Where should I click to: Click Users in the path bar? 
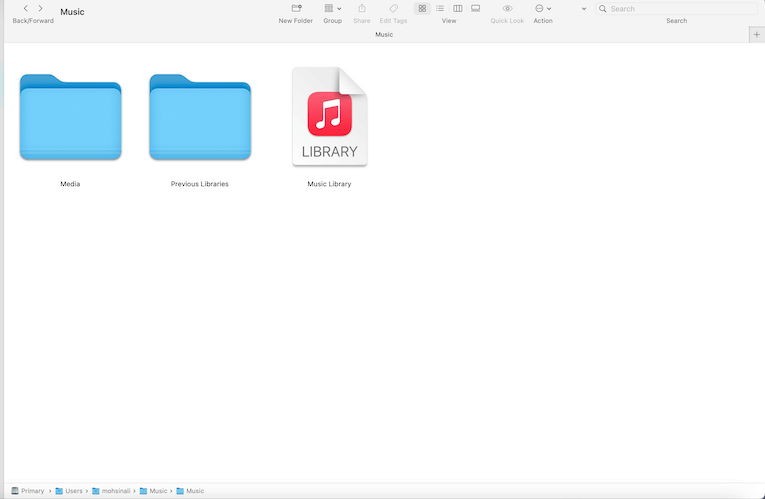74,491
